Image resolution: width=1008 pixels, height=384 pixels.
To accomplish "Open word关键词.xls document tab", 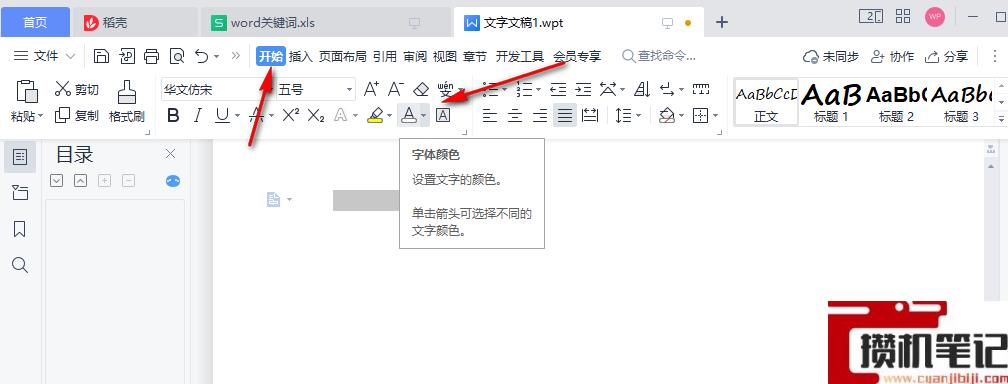I will point(327,23).
